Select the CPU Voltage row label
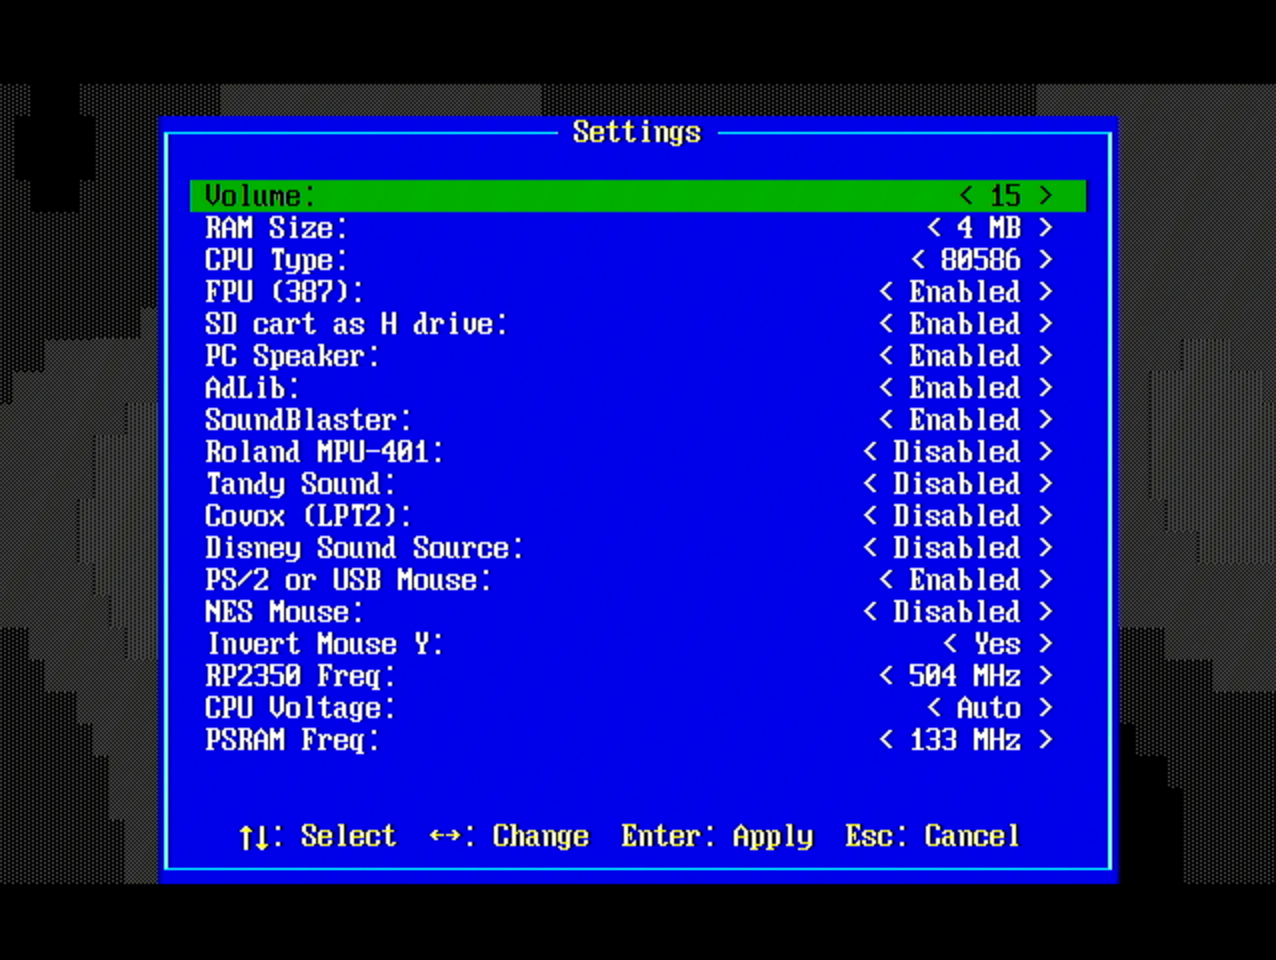Viewport: 1276px width, 960px height. (300, 708)
